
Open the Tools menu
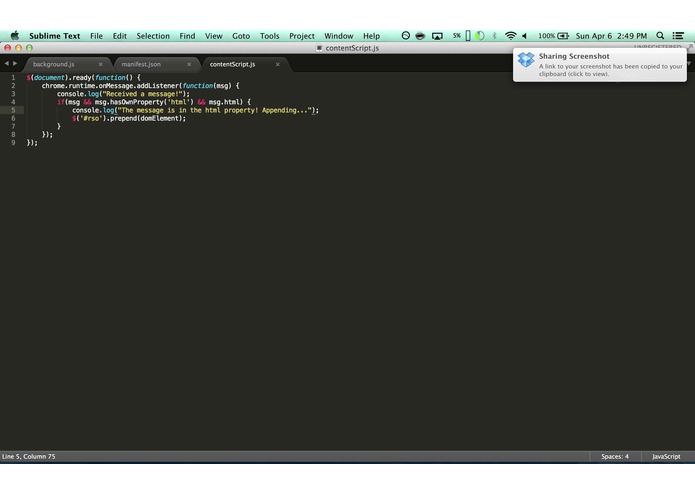point(269,36)
